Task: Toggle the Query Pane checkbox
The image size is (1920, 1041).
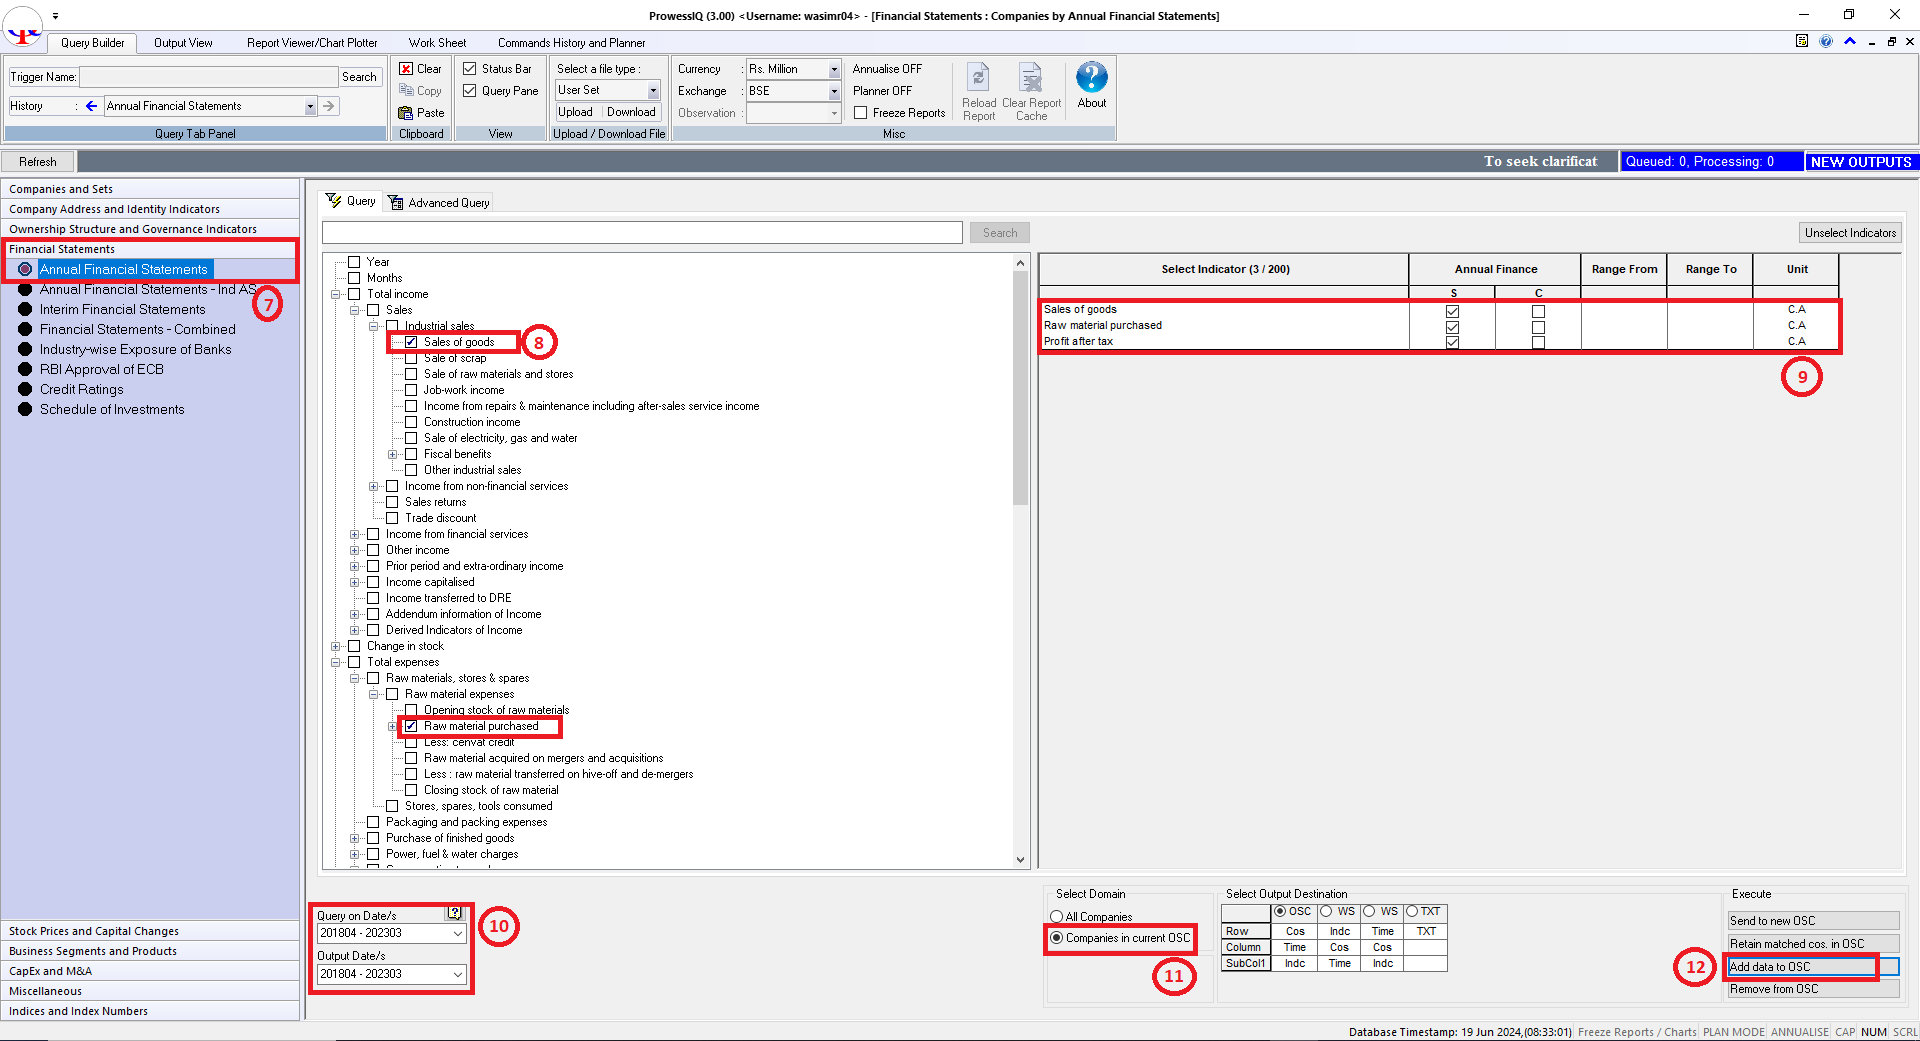Action: (x=470, y=91)
